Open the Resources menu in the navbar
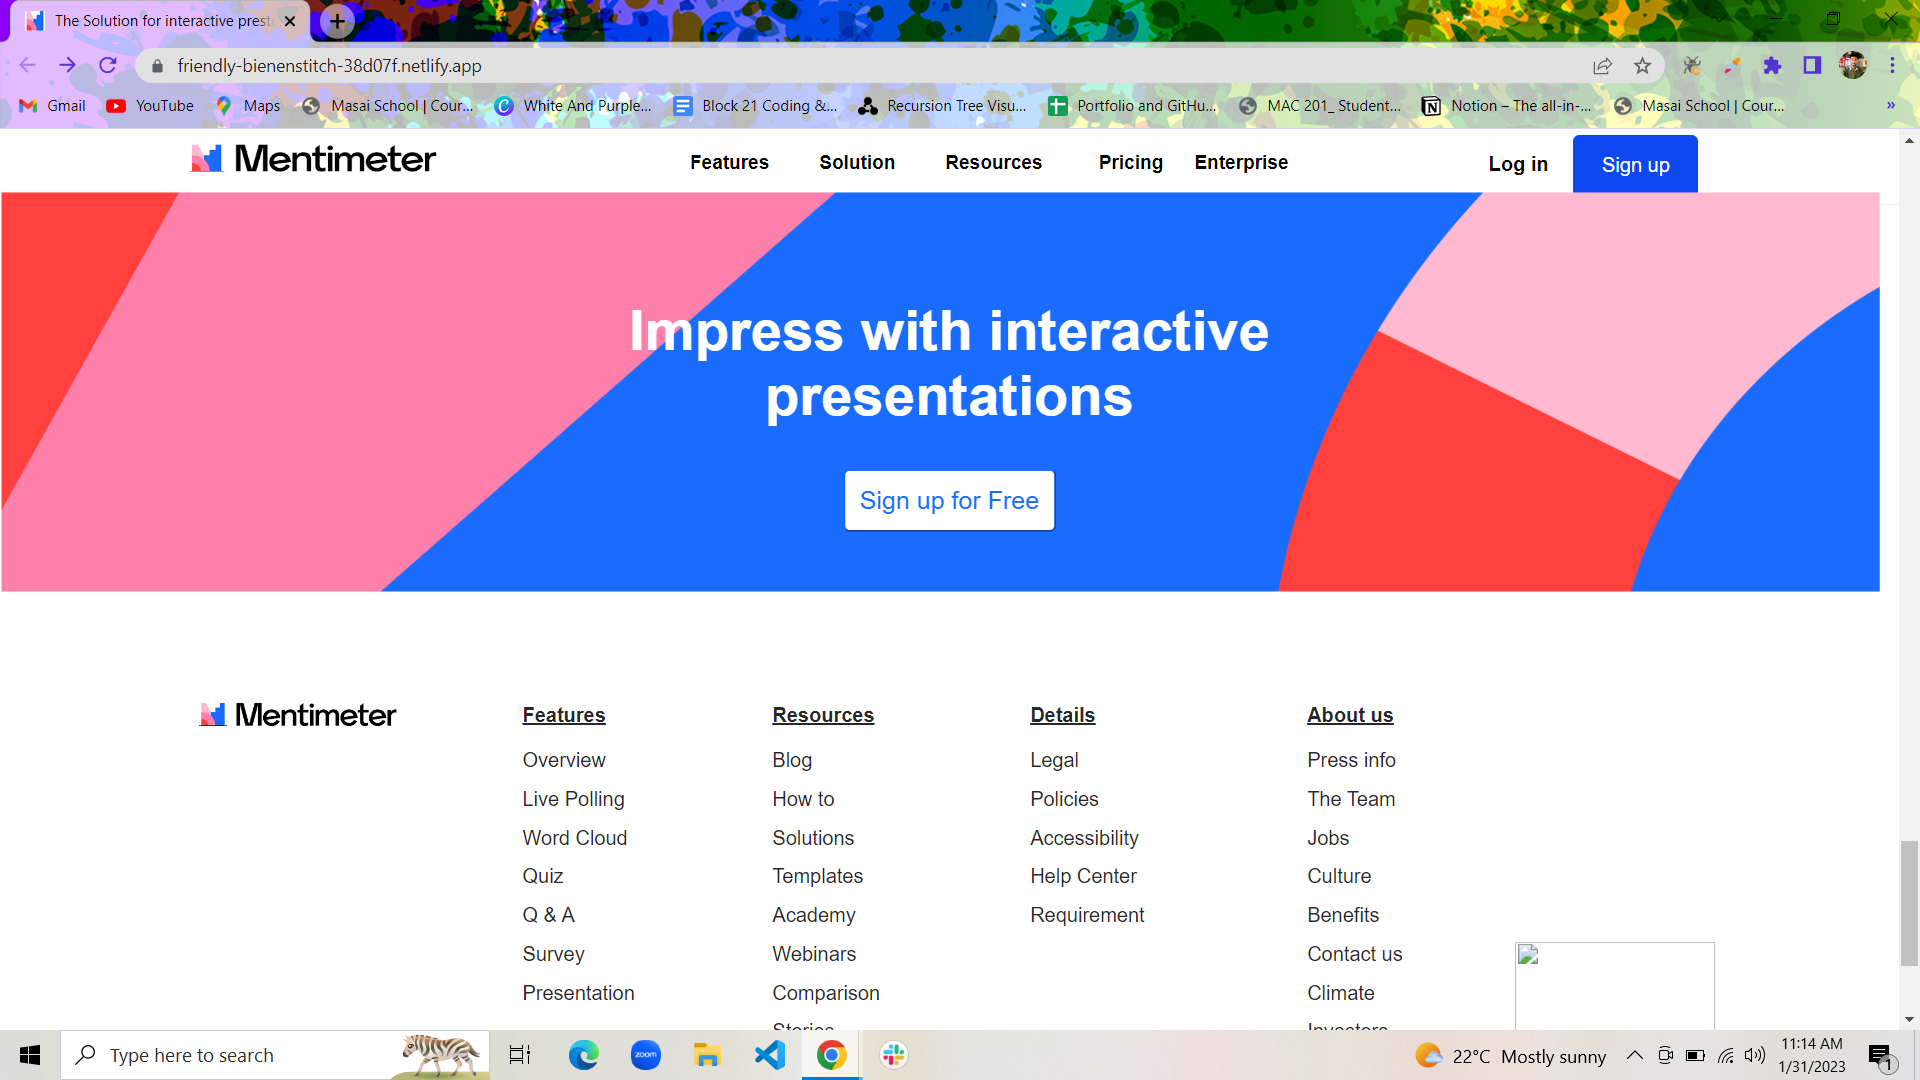Viewport: 1920px width, 1080px height. coord(993,163)
